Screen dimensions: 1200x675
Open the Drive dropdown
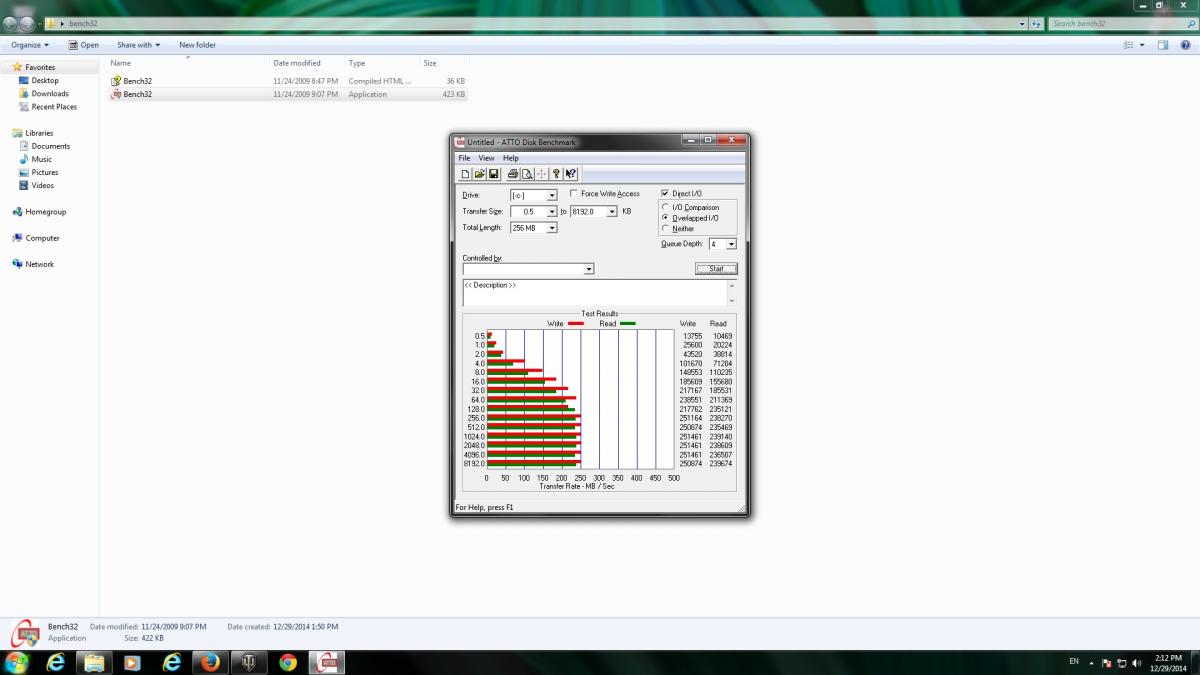552,196
